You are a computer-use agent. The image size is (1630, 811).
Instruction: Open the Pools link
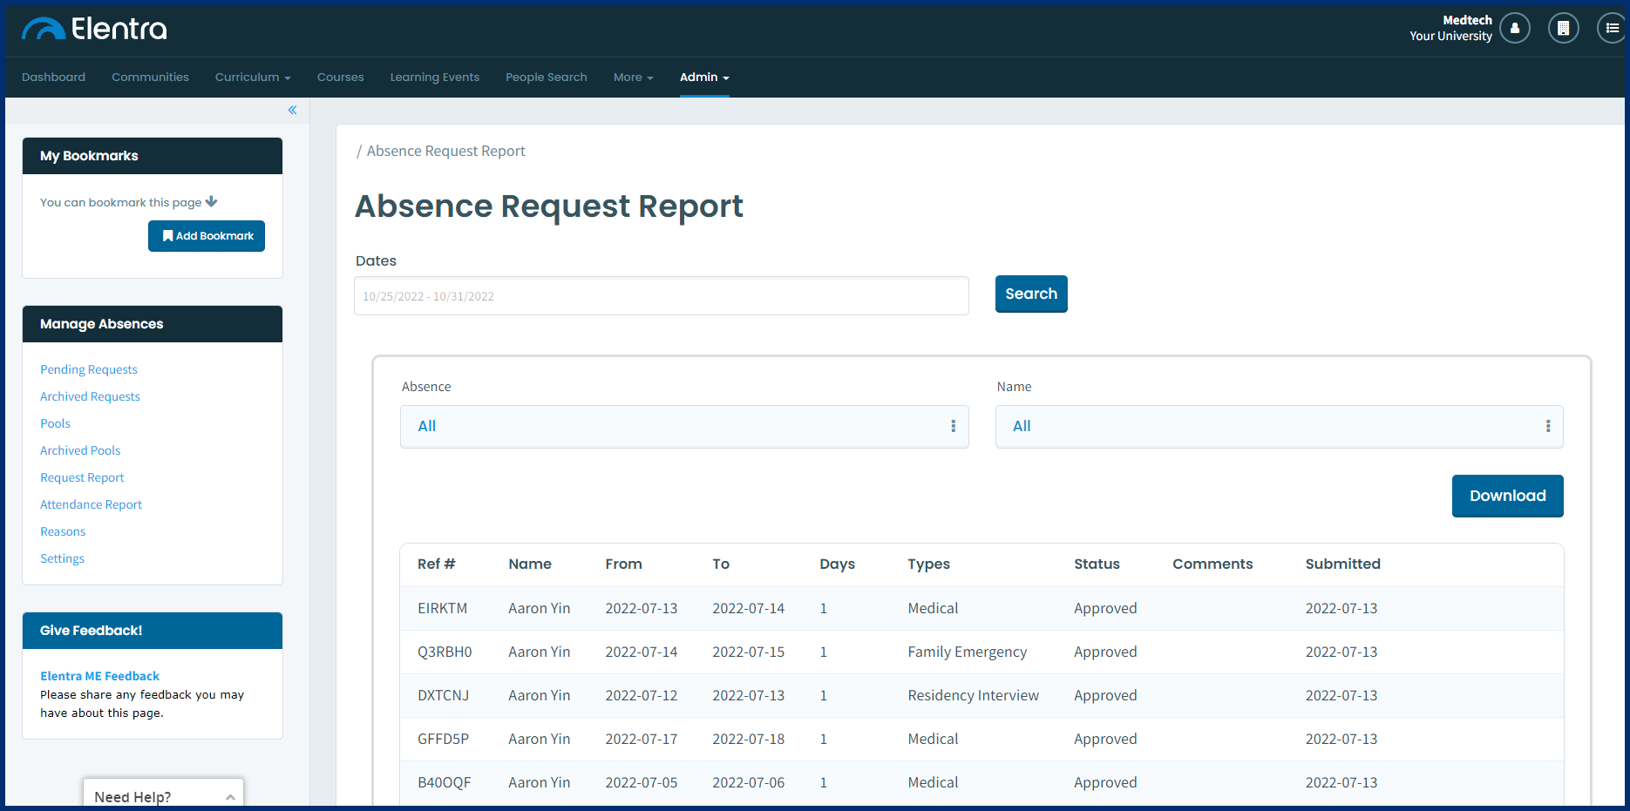click(55, 423)
